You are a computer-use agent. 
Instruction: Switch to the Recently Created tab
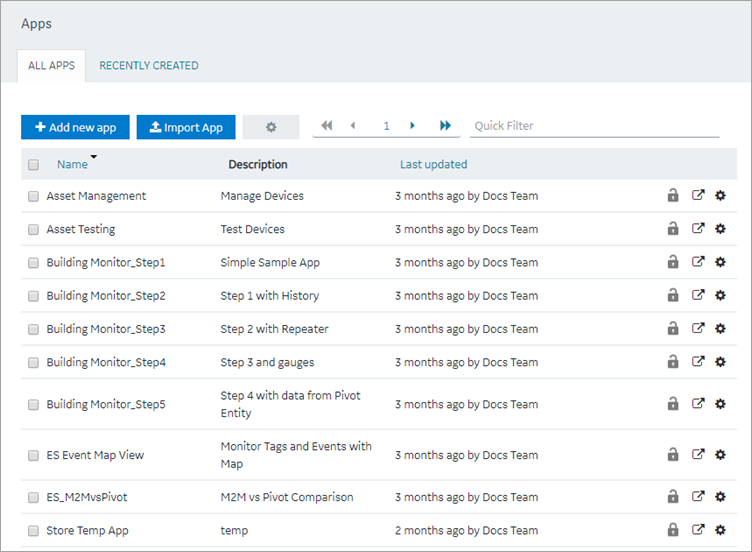[x=149, y=66]
